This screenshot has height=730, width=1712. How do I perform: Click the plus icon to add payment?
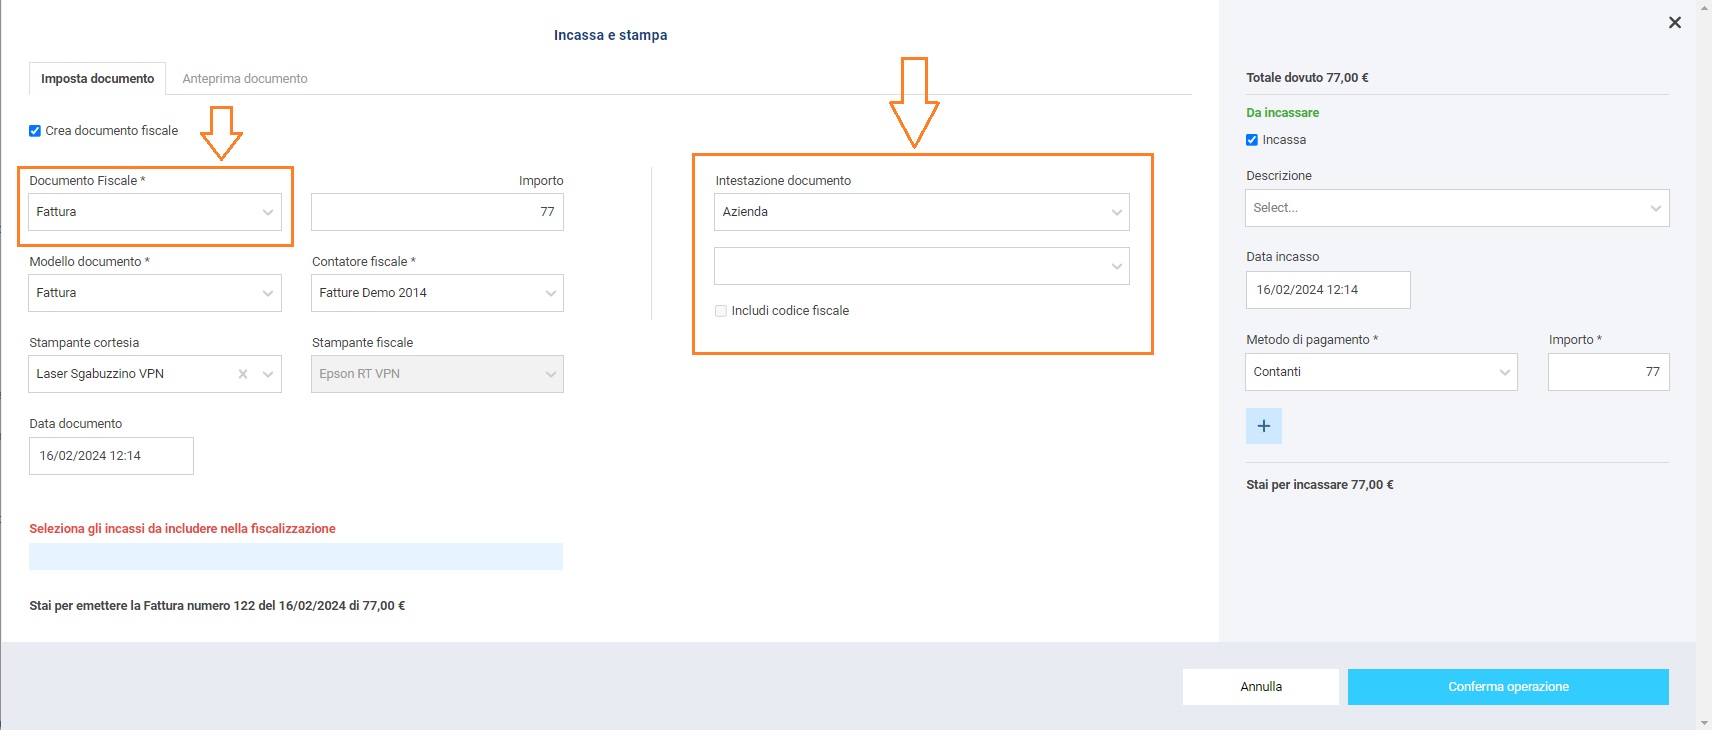point(1264,426)
